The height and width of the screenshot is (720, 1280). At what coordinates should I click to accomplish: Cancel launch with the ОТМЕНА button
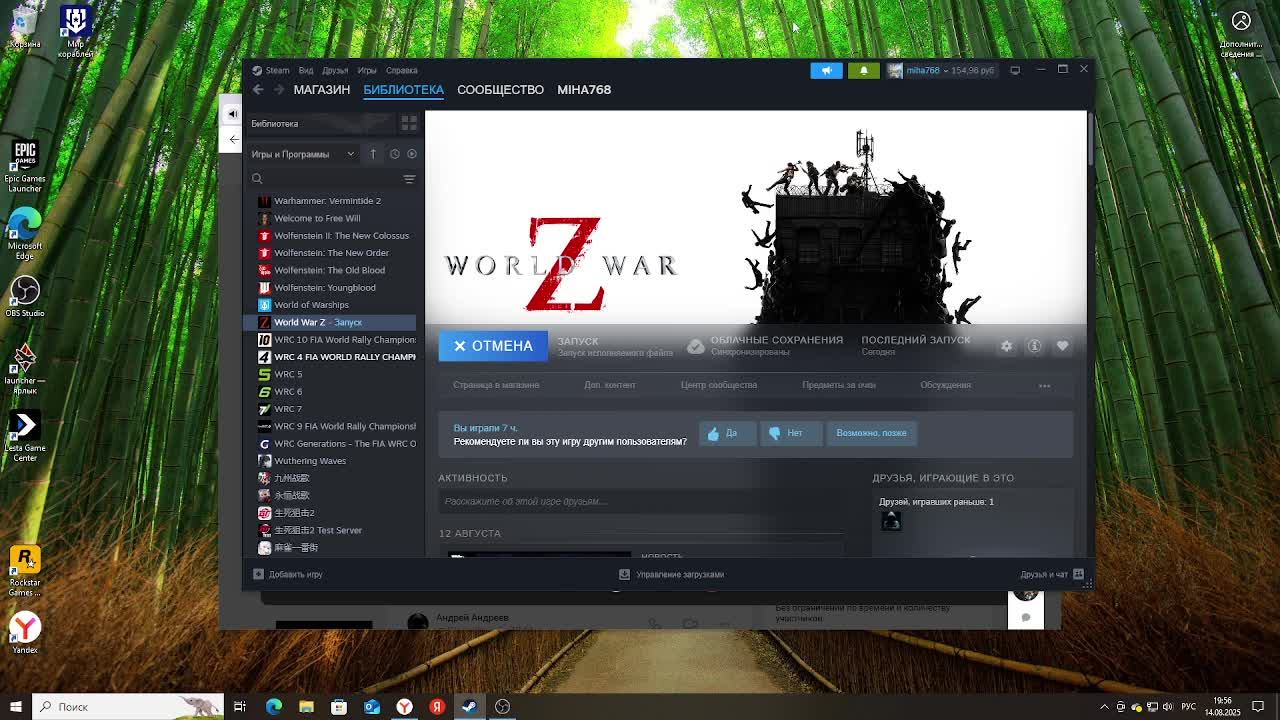coord(493,346)
